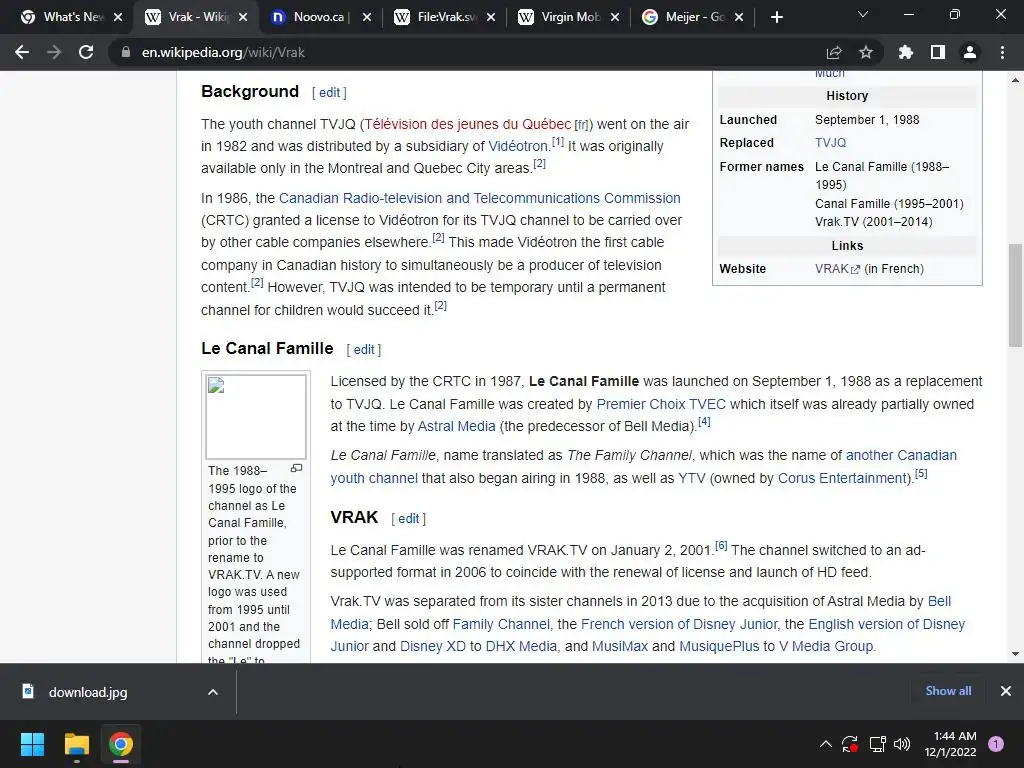Viewport: 1024px width, 768px height.
Task: Open the tab search chevron
Action: tap(863, 14)
